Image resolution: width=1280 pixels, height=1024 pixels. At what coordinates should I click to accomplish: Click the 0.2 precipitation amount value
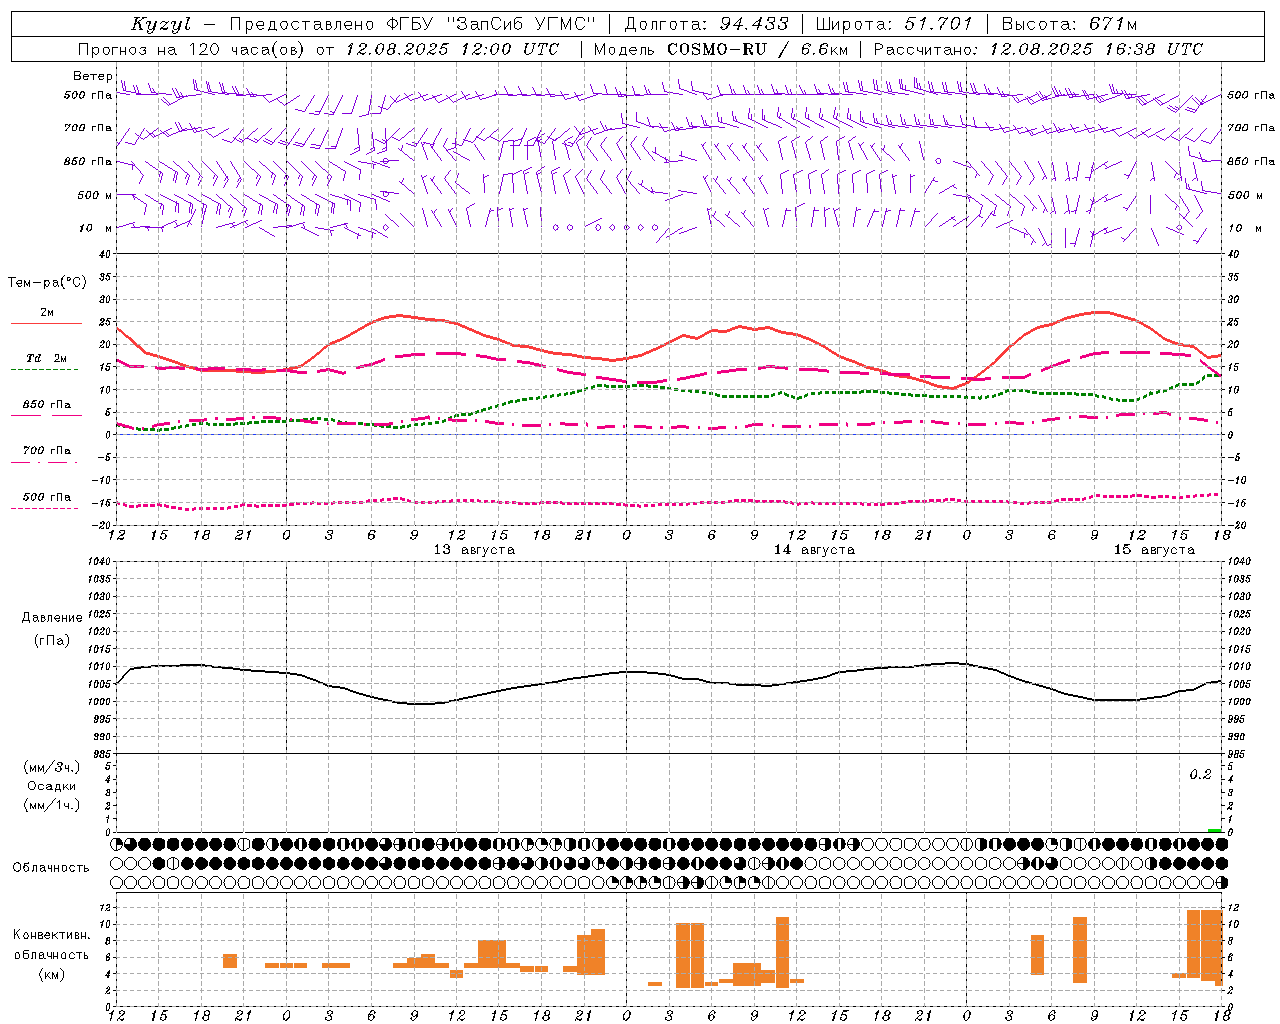pyautogui.click(x=1200, y=775)
